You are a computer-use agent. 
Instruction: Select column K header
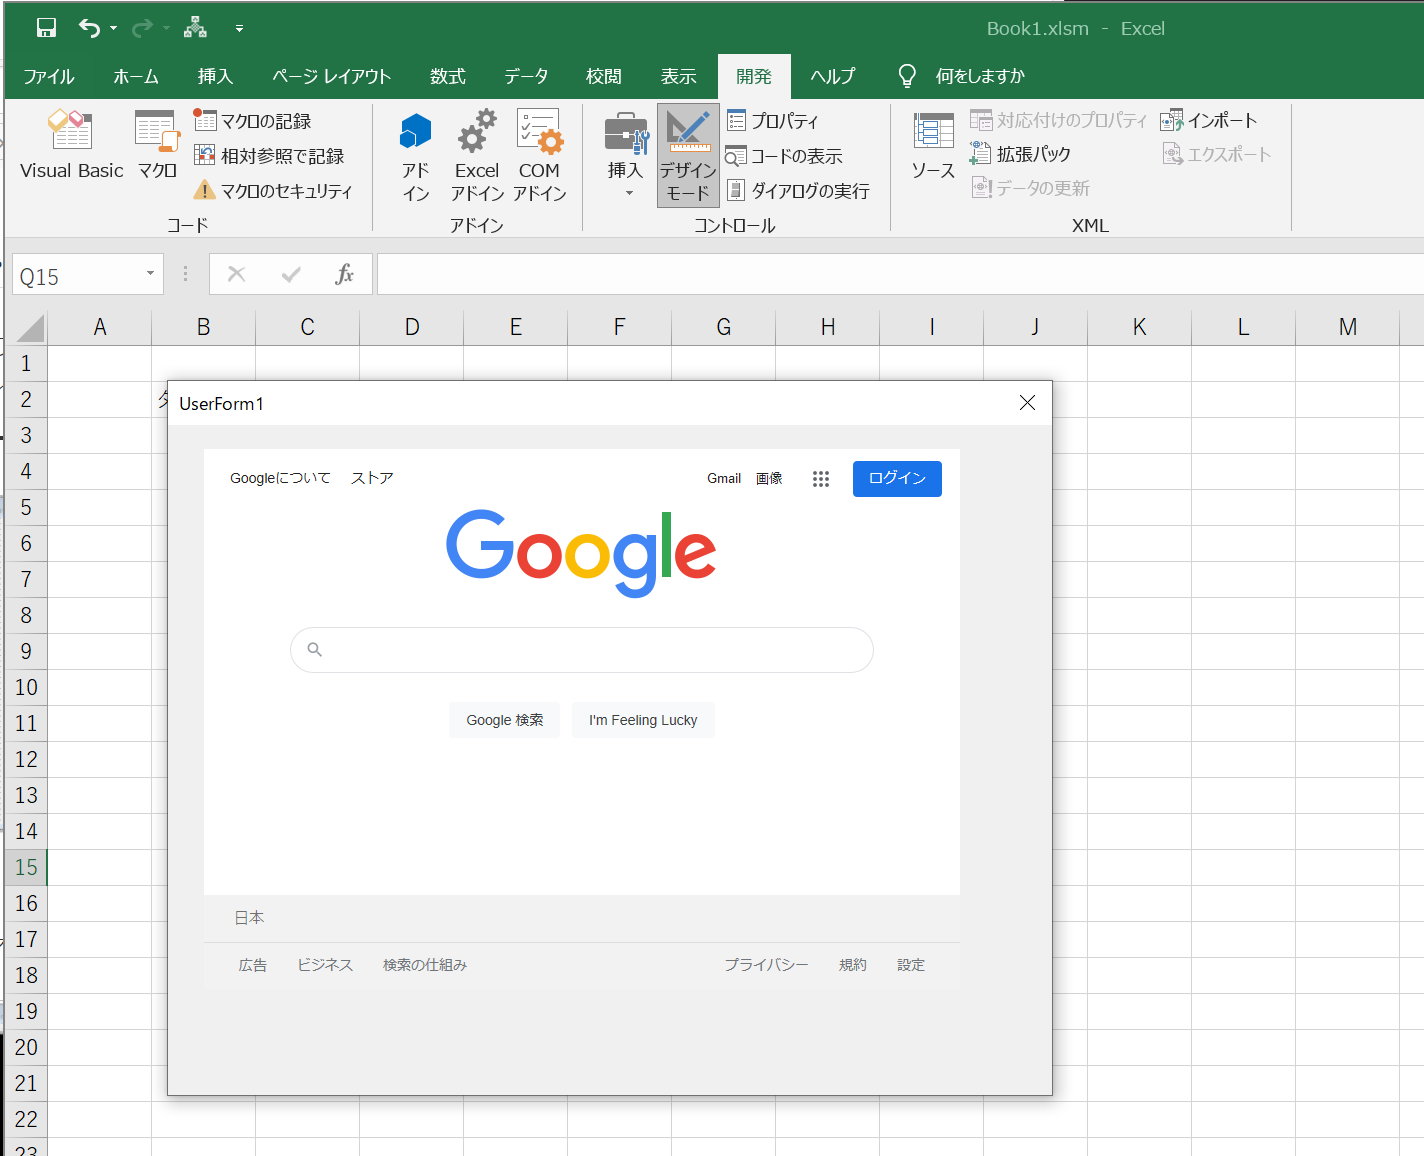(1139, 327)
